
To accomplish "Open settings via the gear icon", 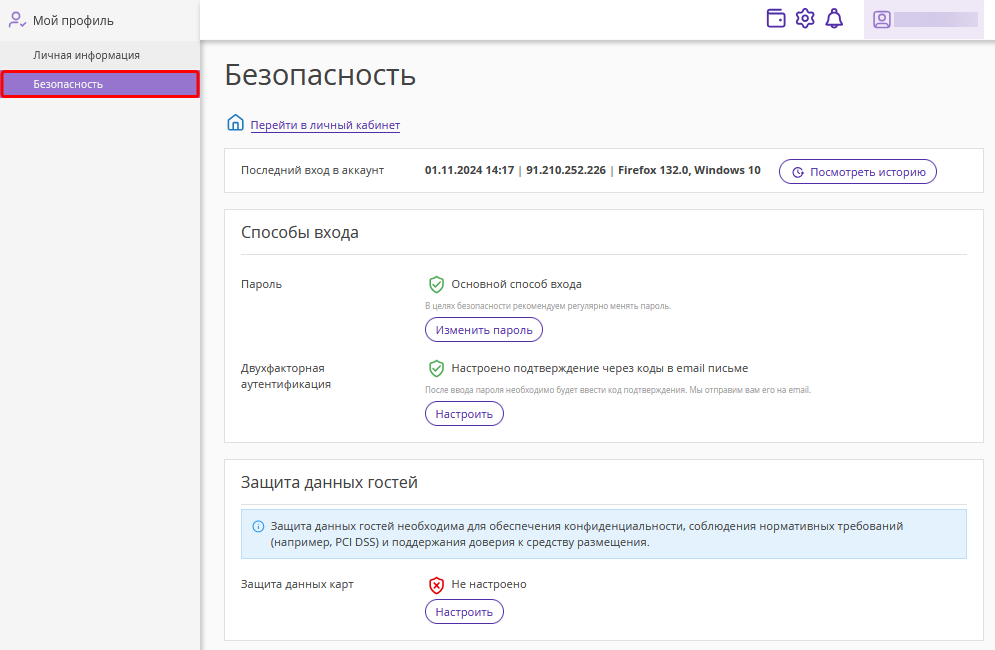I will [x=805, y=18].
